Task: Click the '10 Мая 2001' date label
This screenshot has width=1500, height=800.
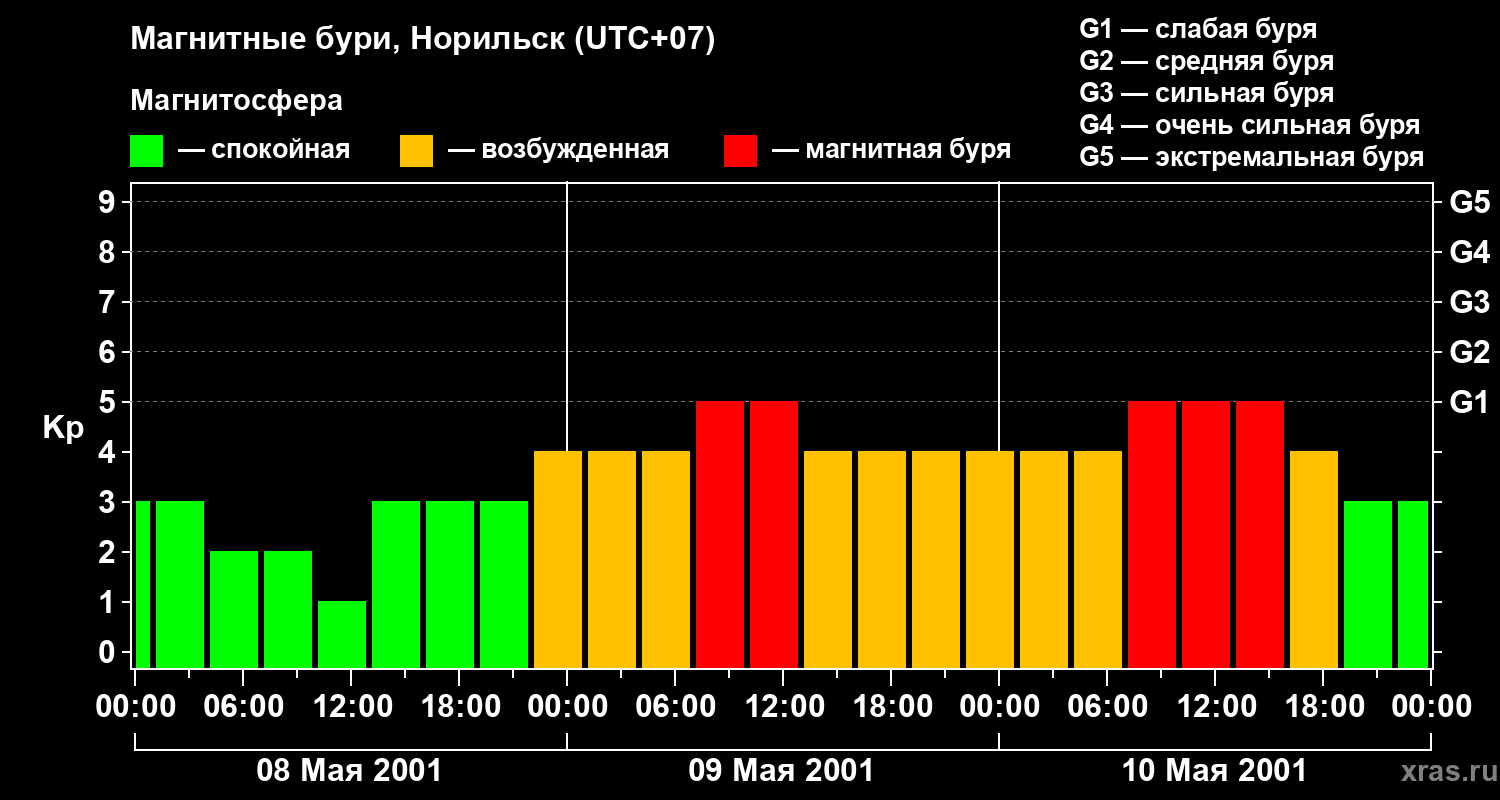Action: click(1214, 770)
